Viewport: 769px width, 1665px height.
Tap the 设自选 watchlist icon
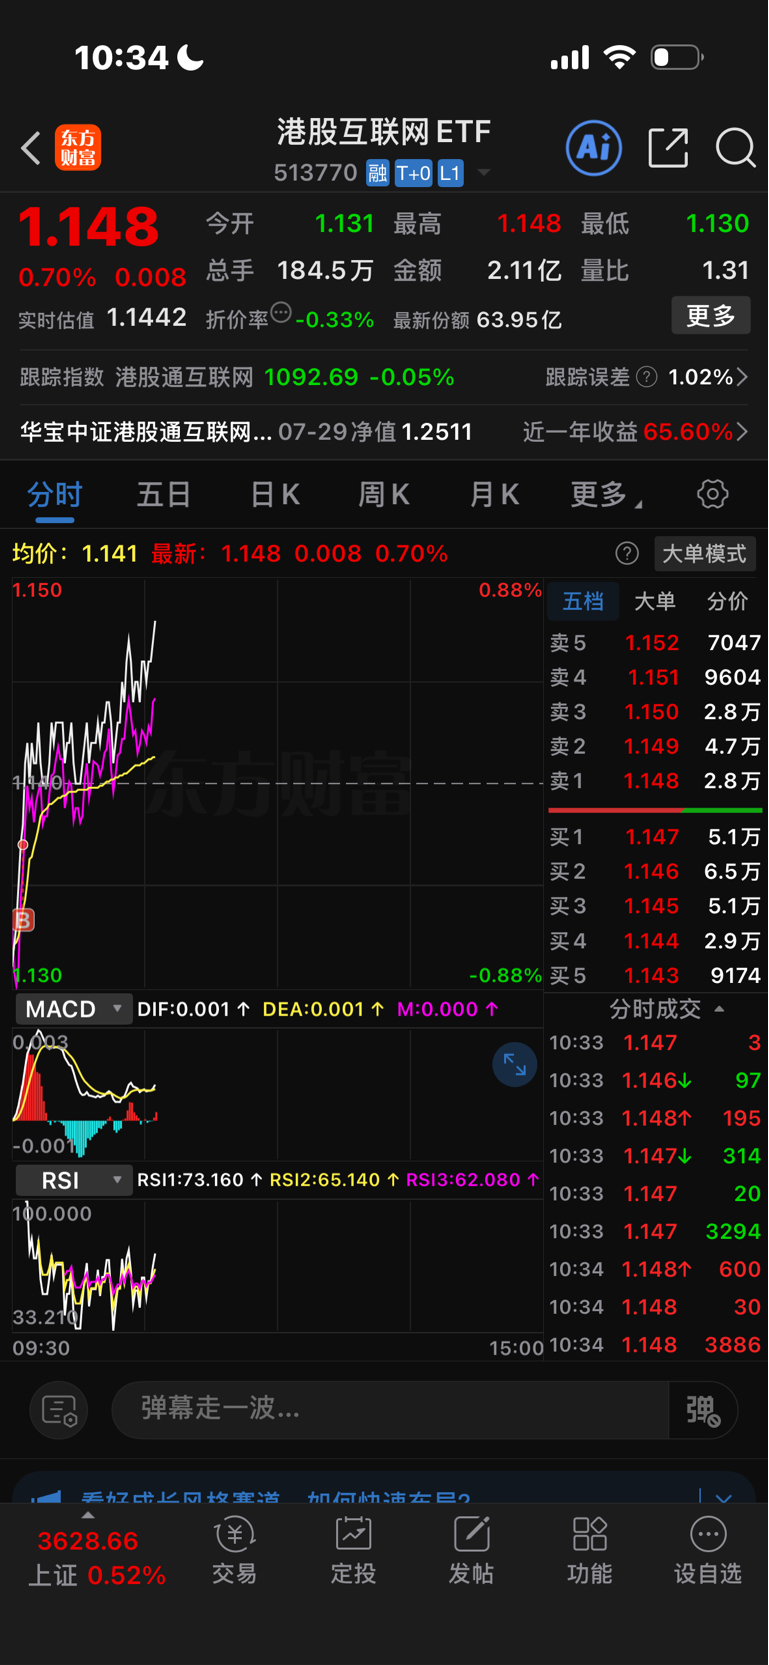708,1551
